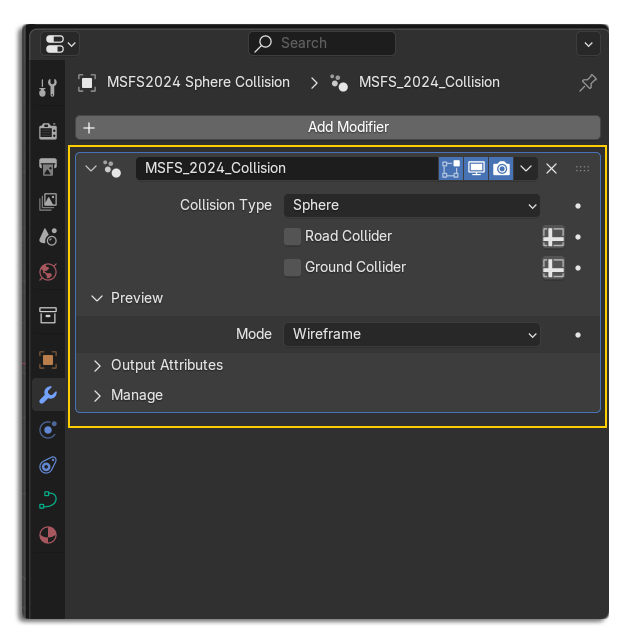Image resolution: width=639 pixels, height=643 pixels.
Task: Toggle the Ground Collider attribute input icon
Action: point(553,268)
